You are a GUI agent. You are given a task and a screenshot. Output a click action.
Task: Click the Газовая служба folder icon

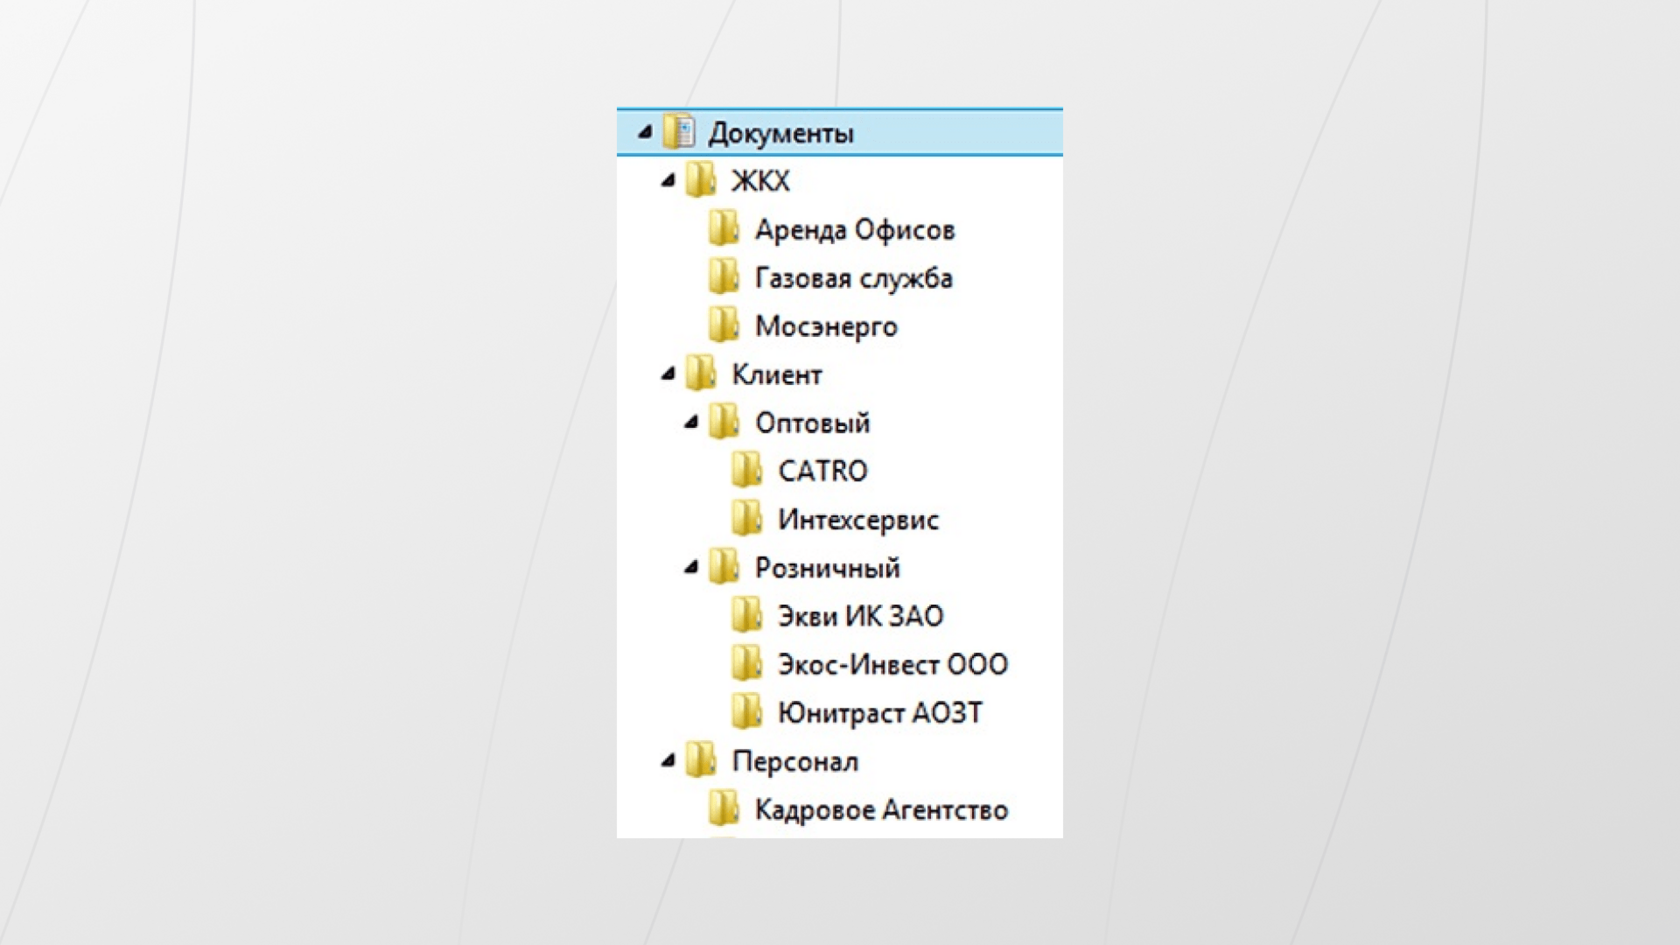click(x=724, y=277)
